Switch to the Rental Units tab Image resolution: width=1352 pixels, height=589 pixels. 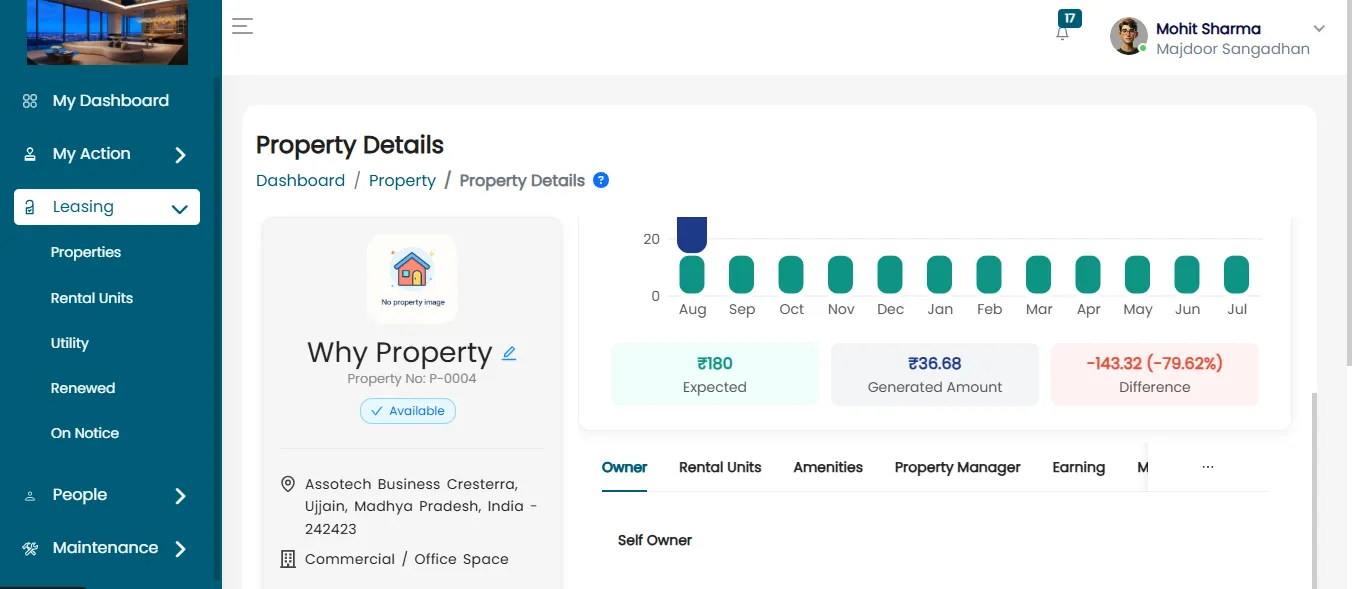click(x=720, y=467)
